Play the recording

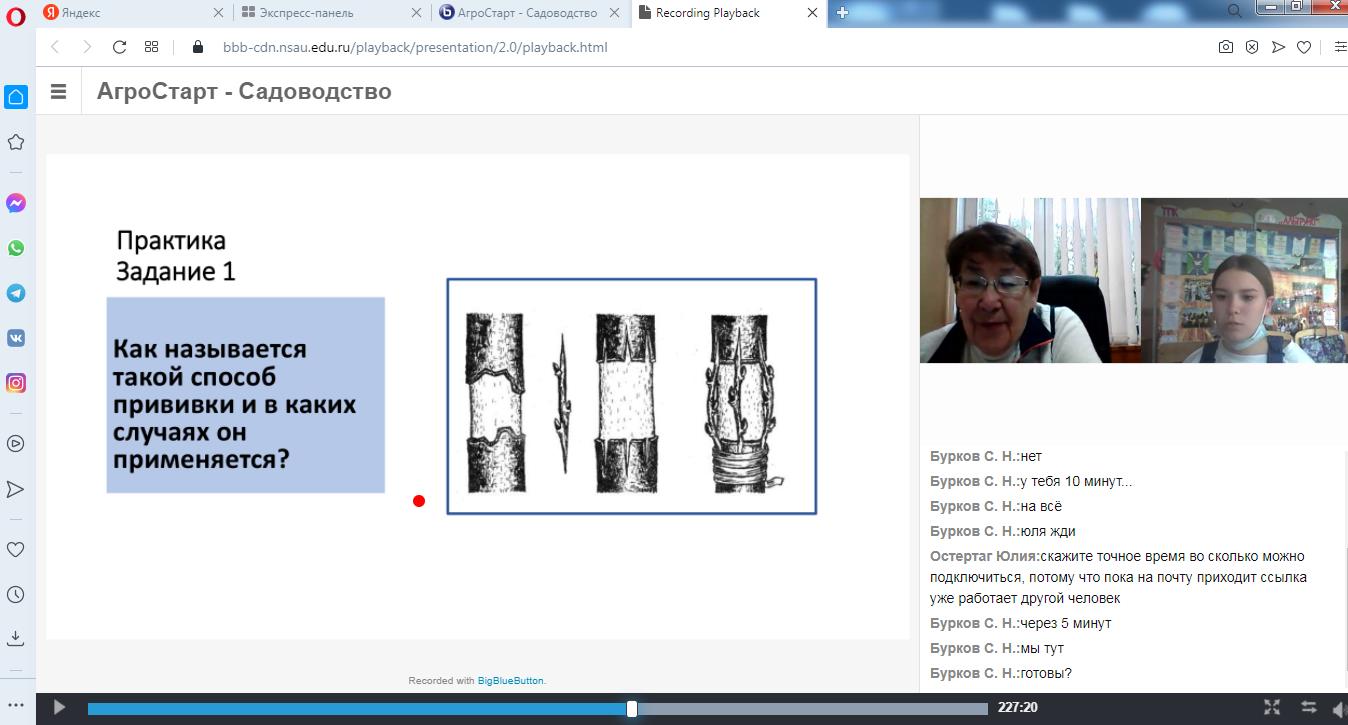[x=59, y=708]
